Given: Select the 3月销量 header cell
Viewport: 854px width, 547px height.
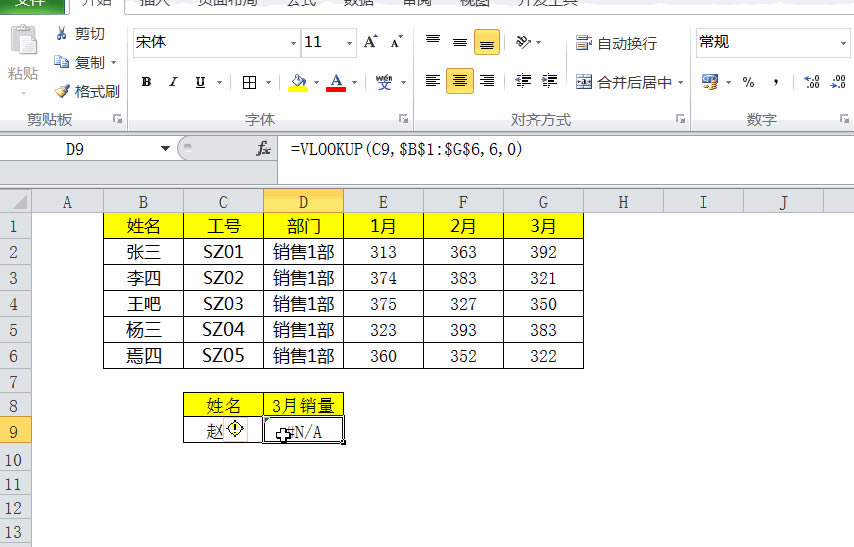Looking at the screenshot, I should (x=303, y=405).
